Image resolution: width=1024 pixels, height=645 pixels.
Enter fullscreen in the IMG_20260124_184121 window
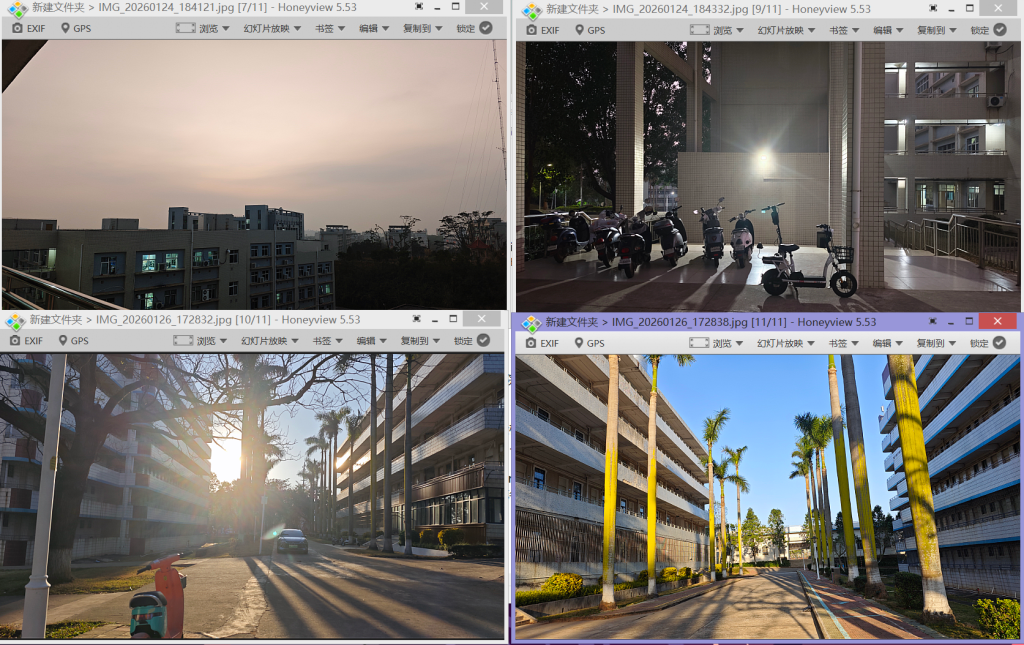coord(419,7)
